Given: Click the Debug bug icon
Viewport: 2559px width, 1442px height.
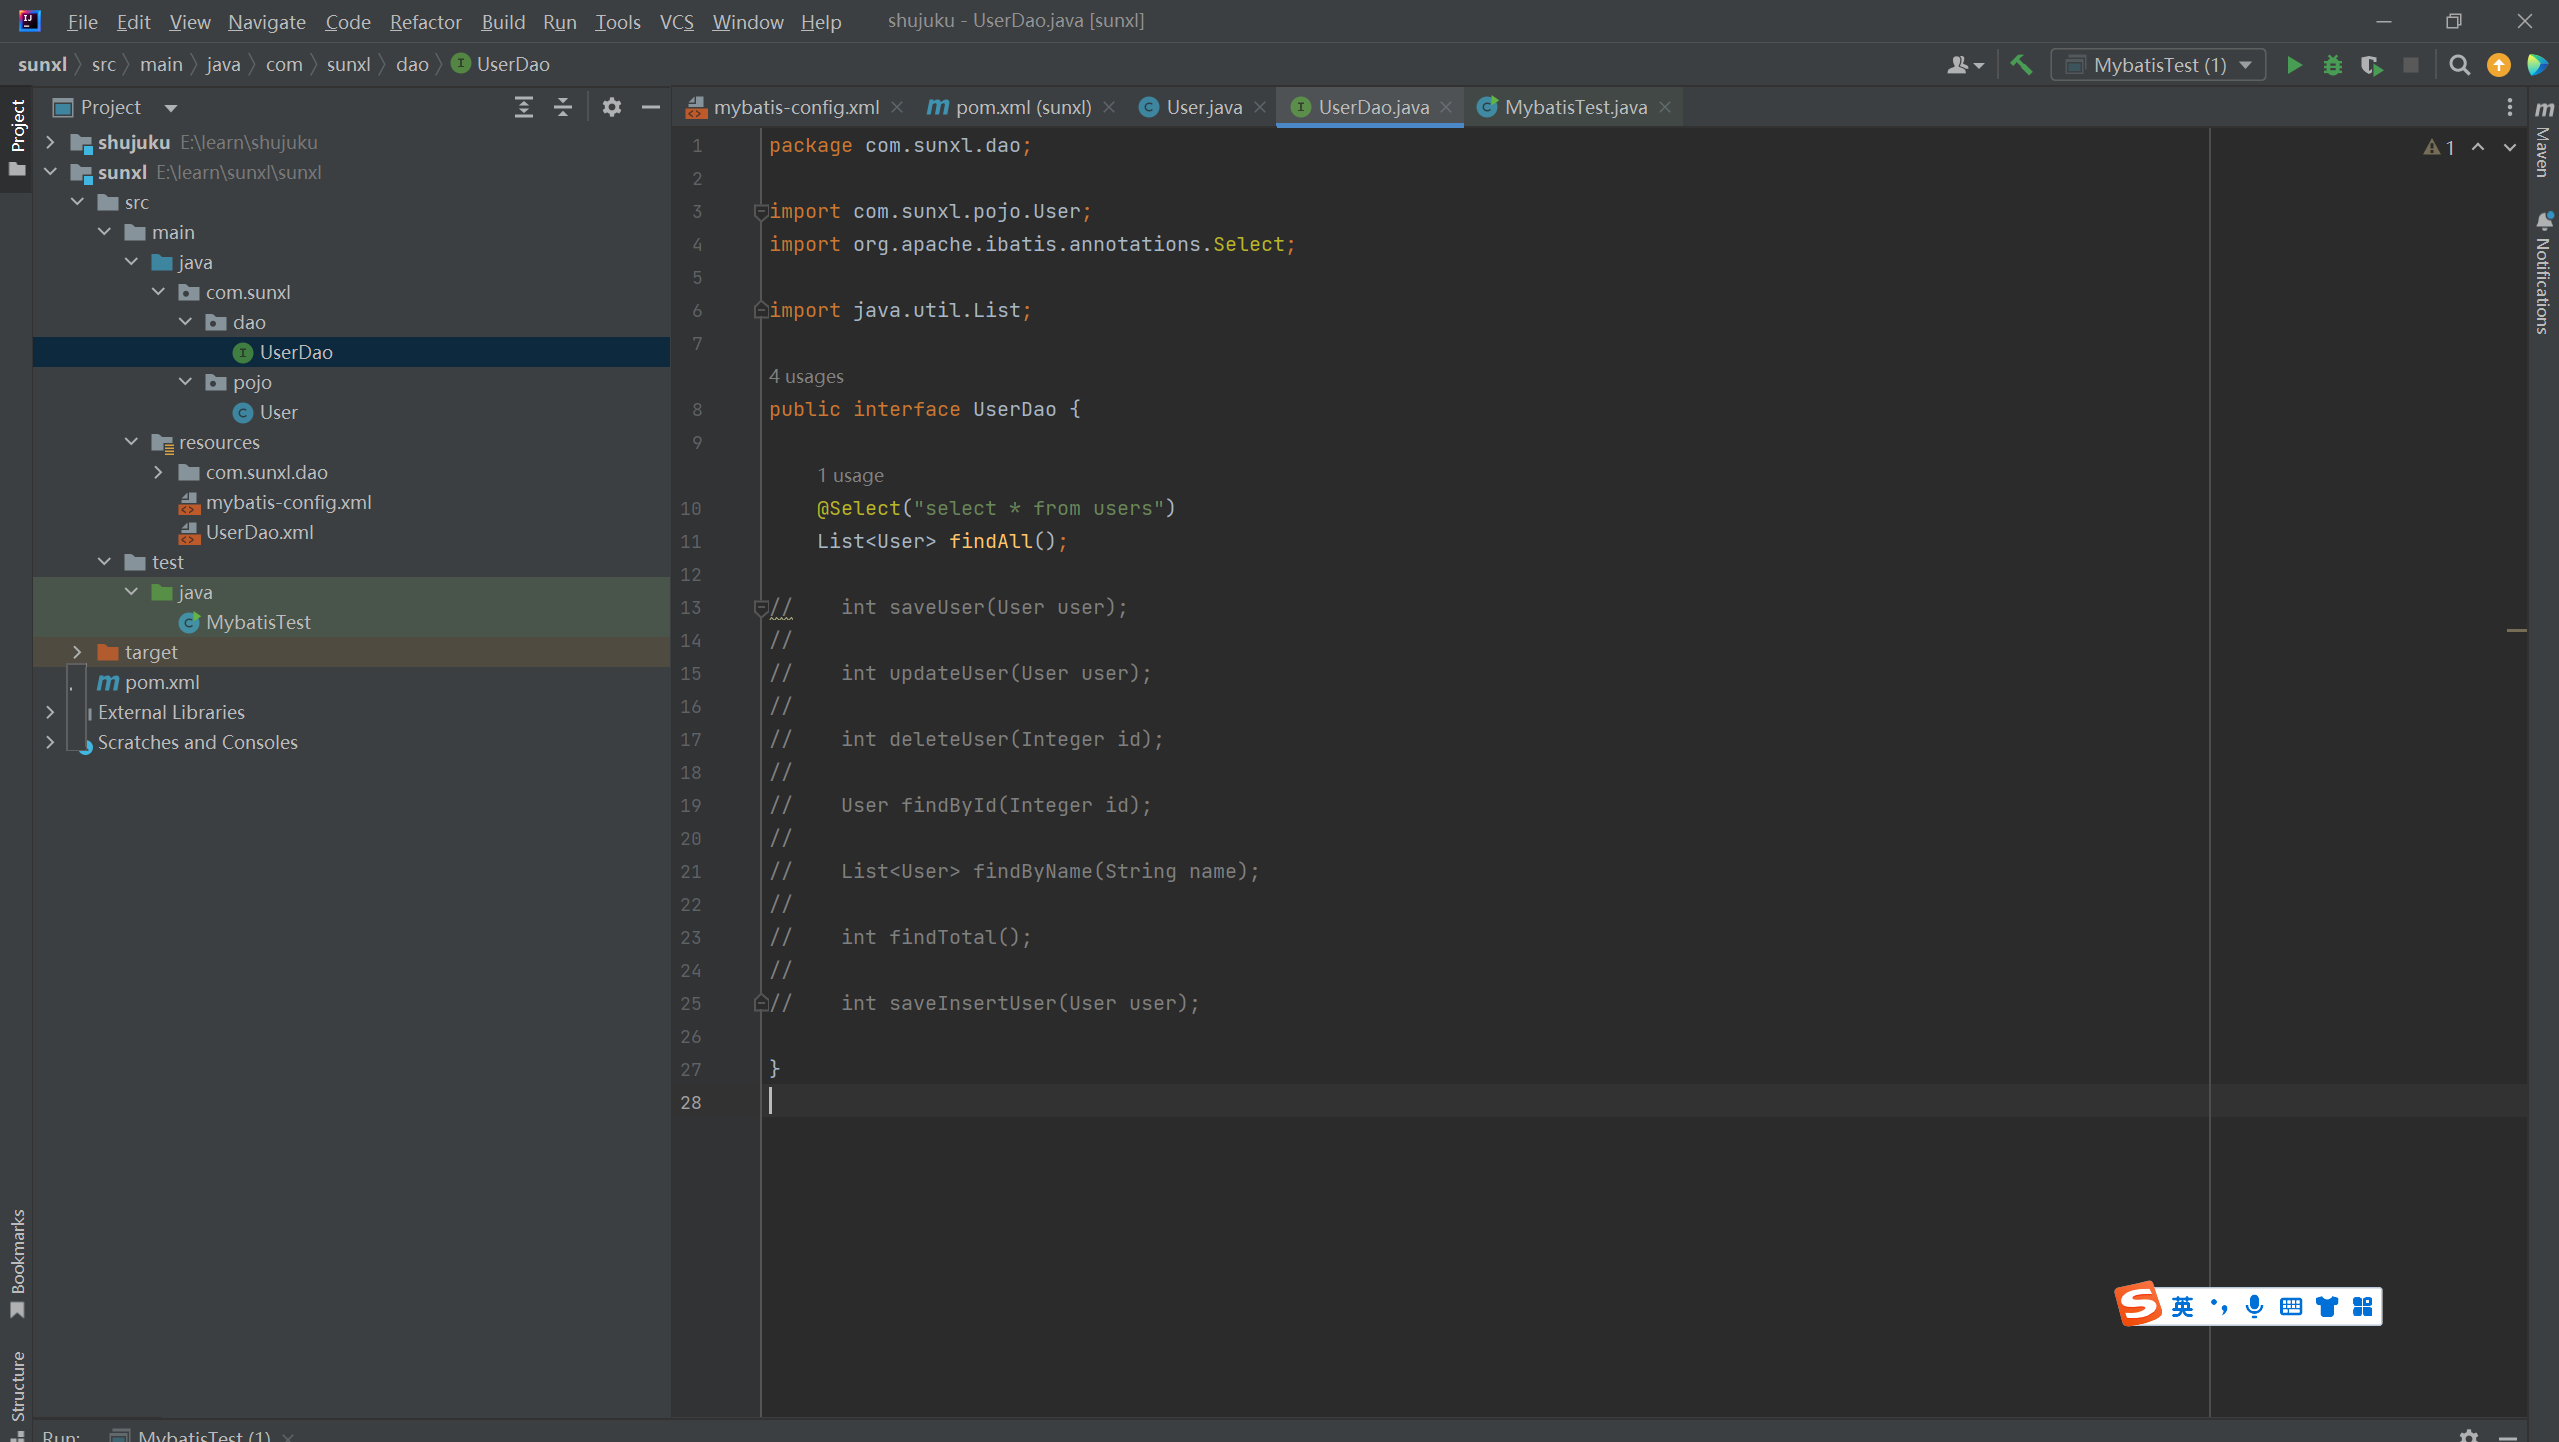Looking at the screenshot, I should 2332,65.
